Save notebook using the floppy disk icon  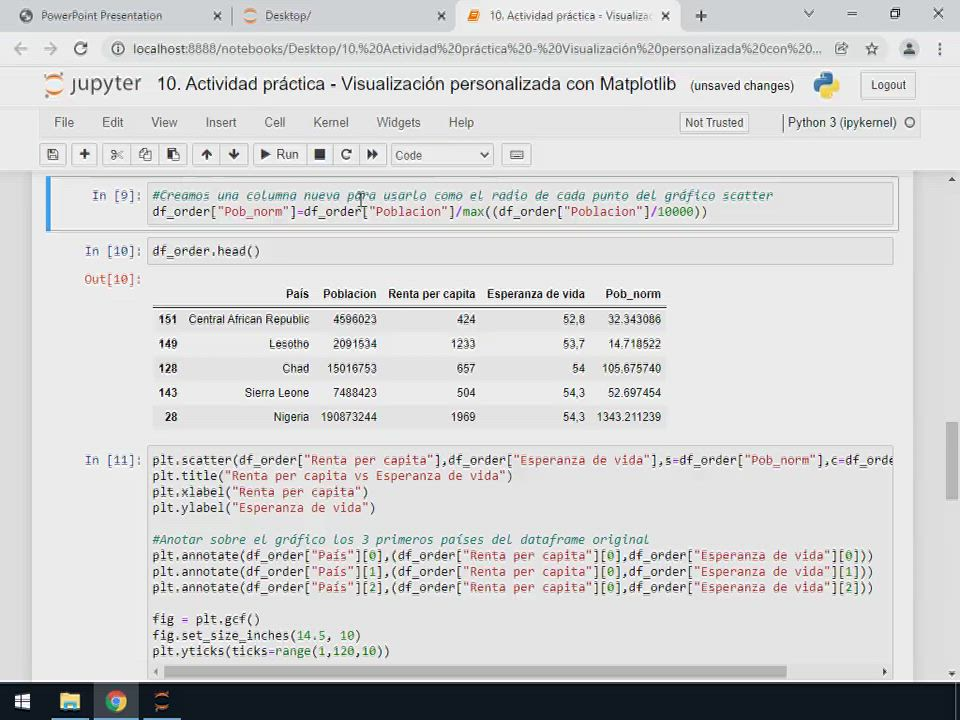[53, 155]
